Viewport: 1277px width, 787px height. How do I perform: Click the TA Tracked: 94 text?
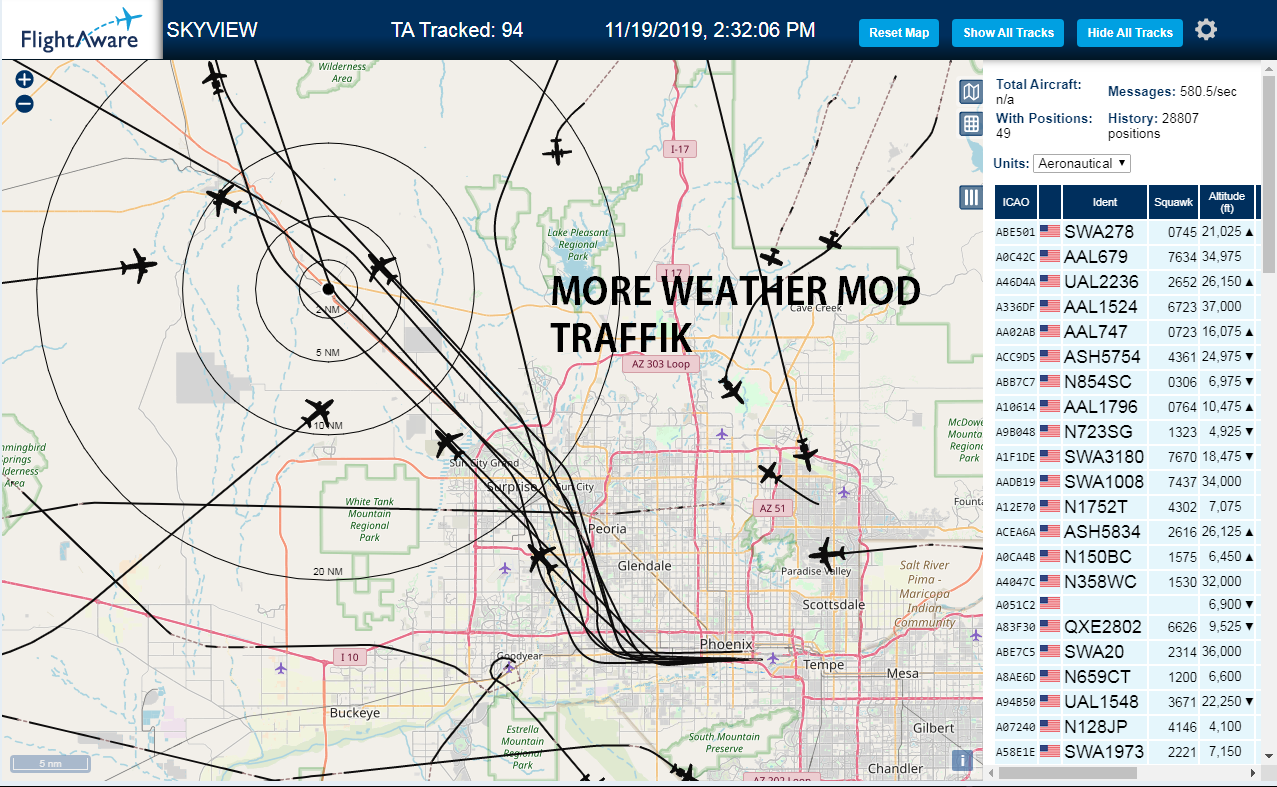point(457,30)
